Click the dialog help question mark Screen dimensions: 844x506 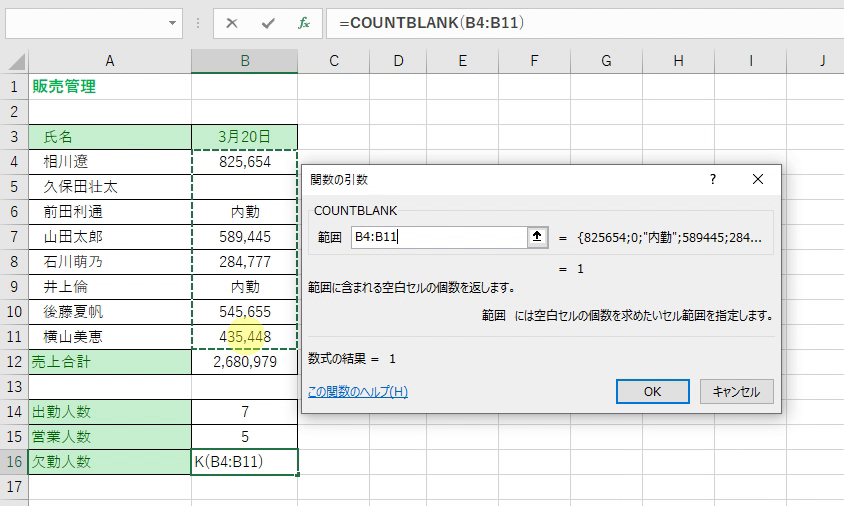(713, 179)
